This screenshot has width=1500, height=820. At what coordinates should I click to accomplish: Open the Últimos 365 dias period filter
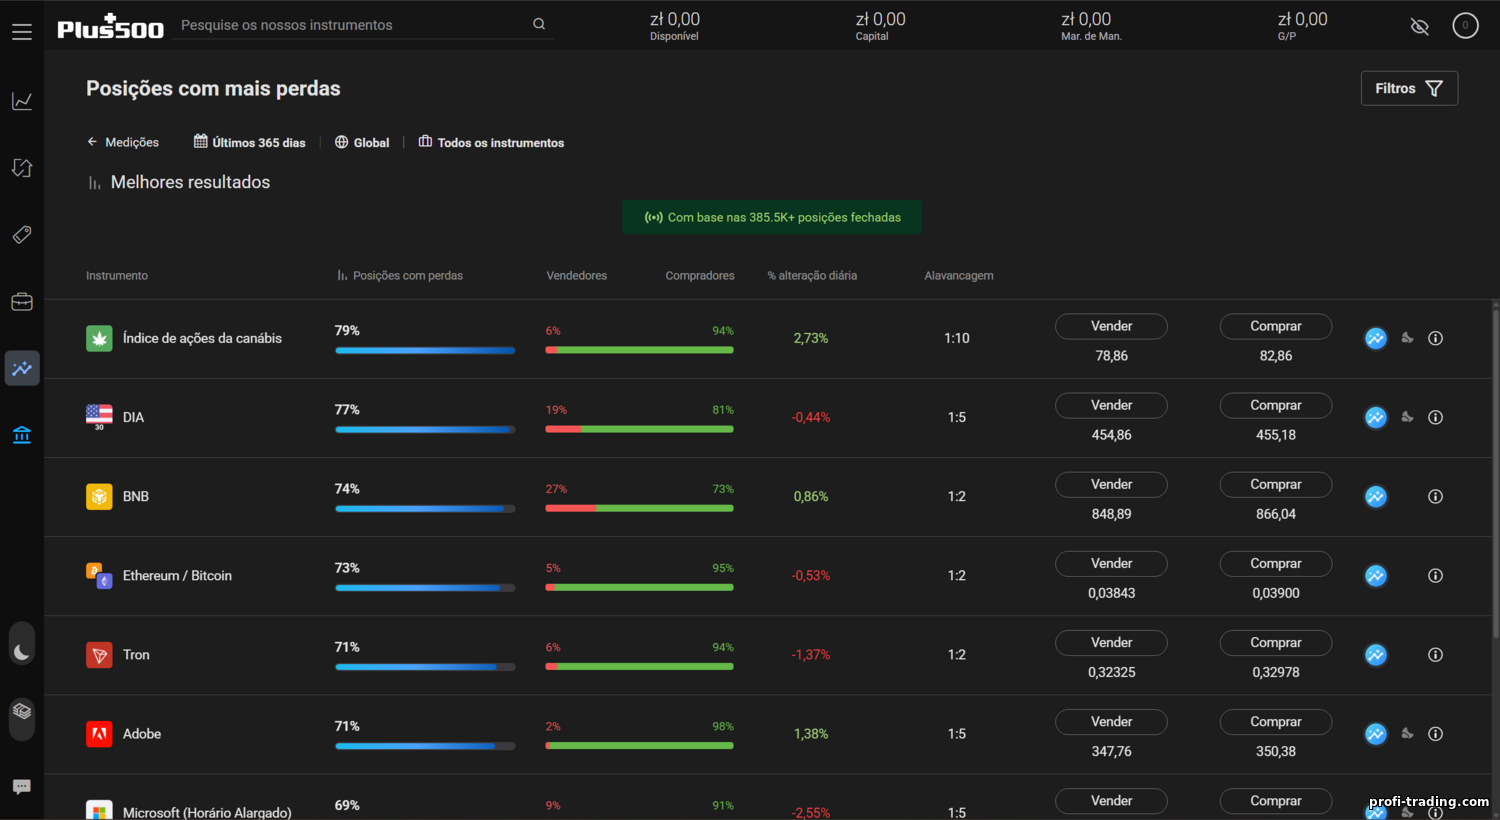point(250,143)
